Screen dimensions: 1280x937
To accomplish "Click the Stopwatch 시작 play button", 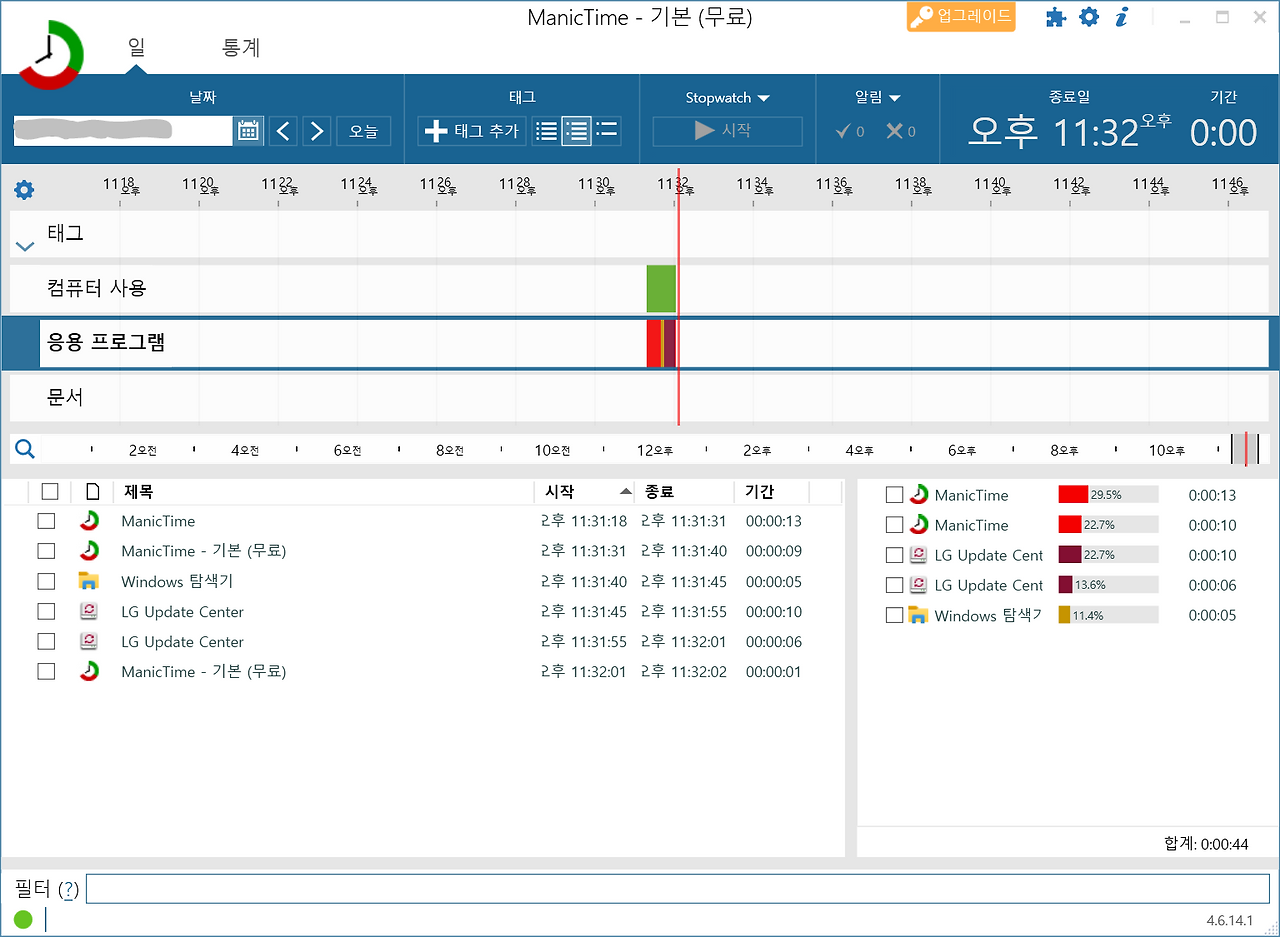I will click(728, 131).
